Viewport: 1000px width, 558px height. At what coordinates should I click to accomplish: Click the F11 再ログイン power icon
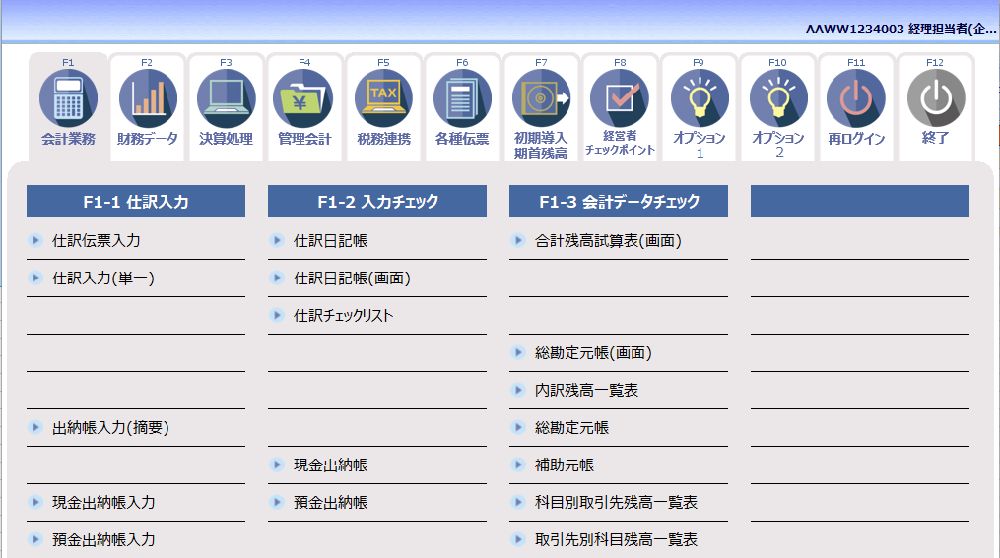pos(857,99)
